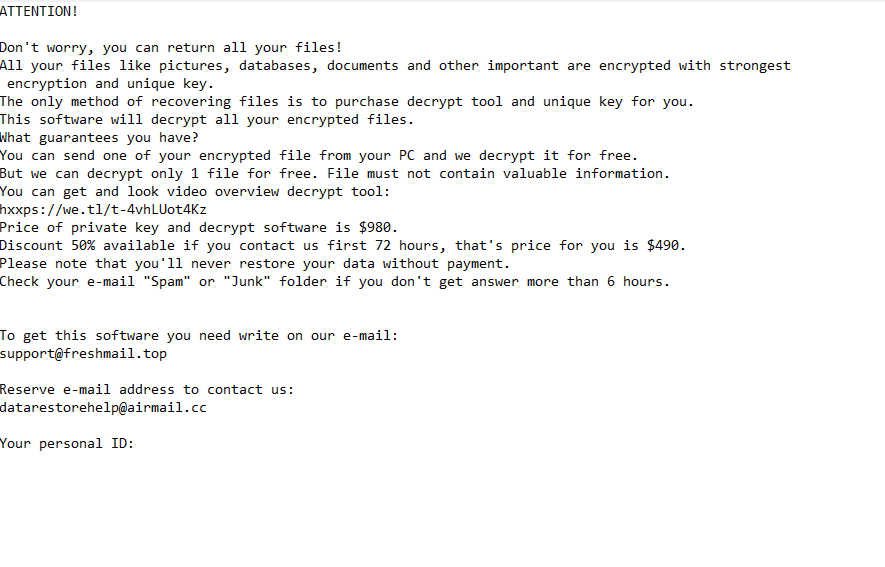Click 'This software will decrypt' line
The width and height of the screenshot is (885, 567).
pos(207,120)
